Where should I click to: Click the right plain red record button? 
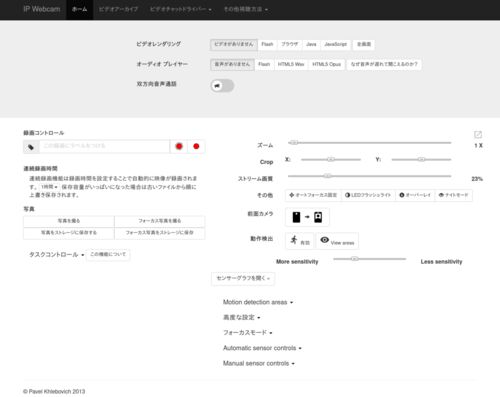[x=196, y=146]
